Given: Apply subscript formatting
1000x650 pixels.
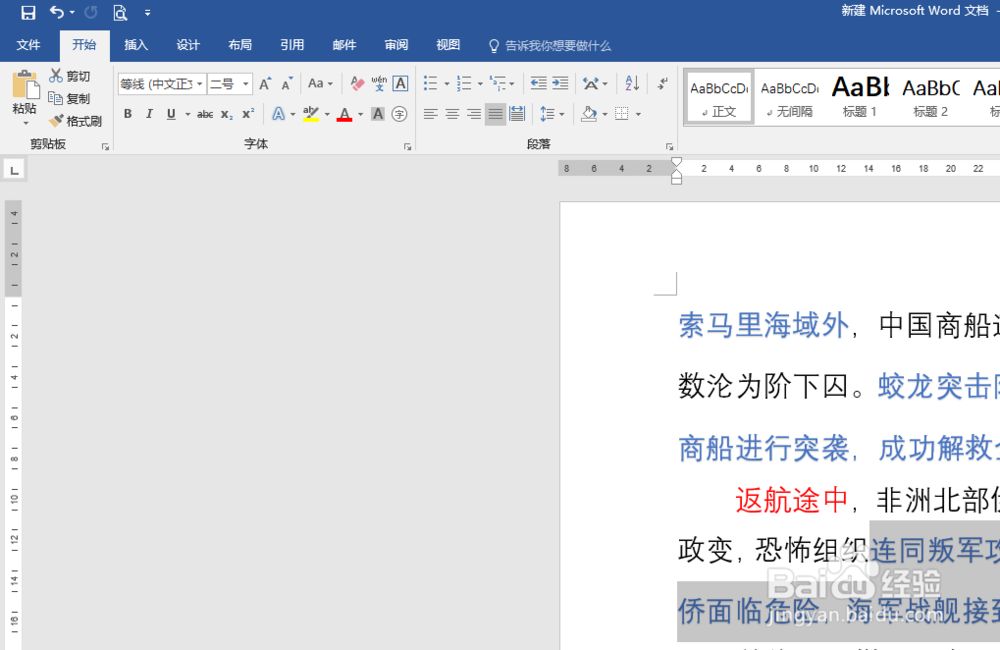Looking at the screenshot, I should 225,113.
